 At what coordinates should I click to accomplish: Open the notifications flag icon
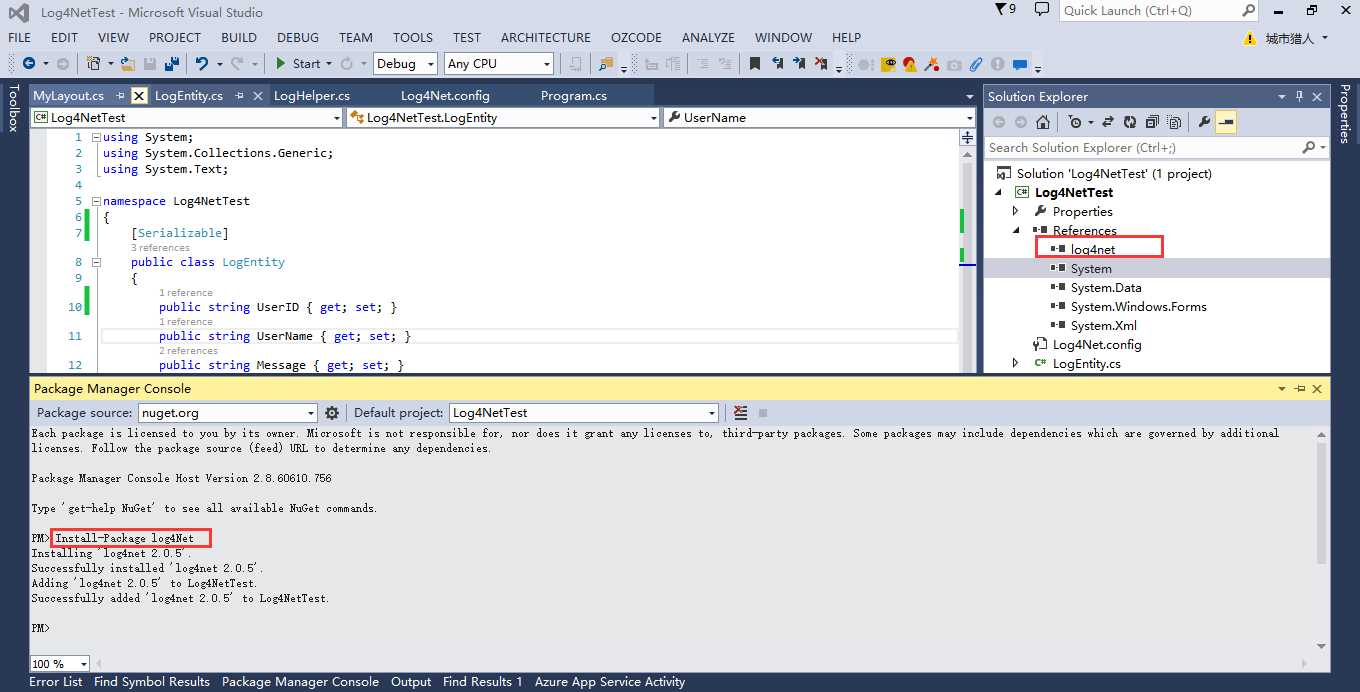tap(1005, 9)
